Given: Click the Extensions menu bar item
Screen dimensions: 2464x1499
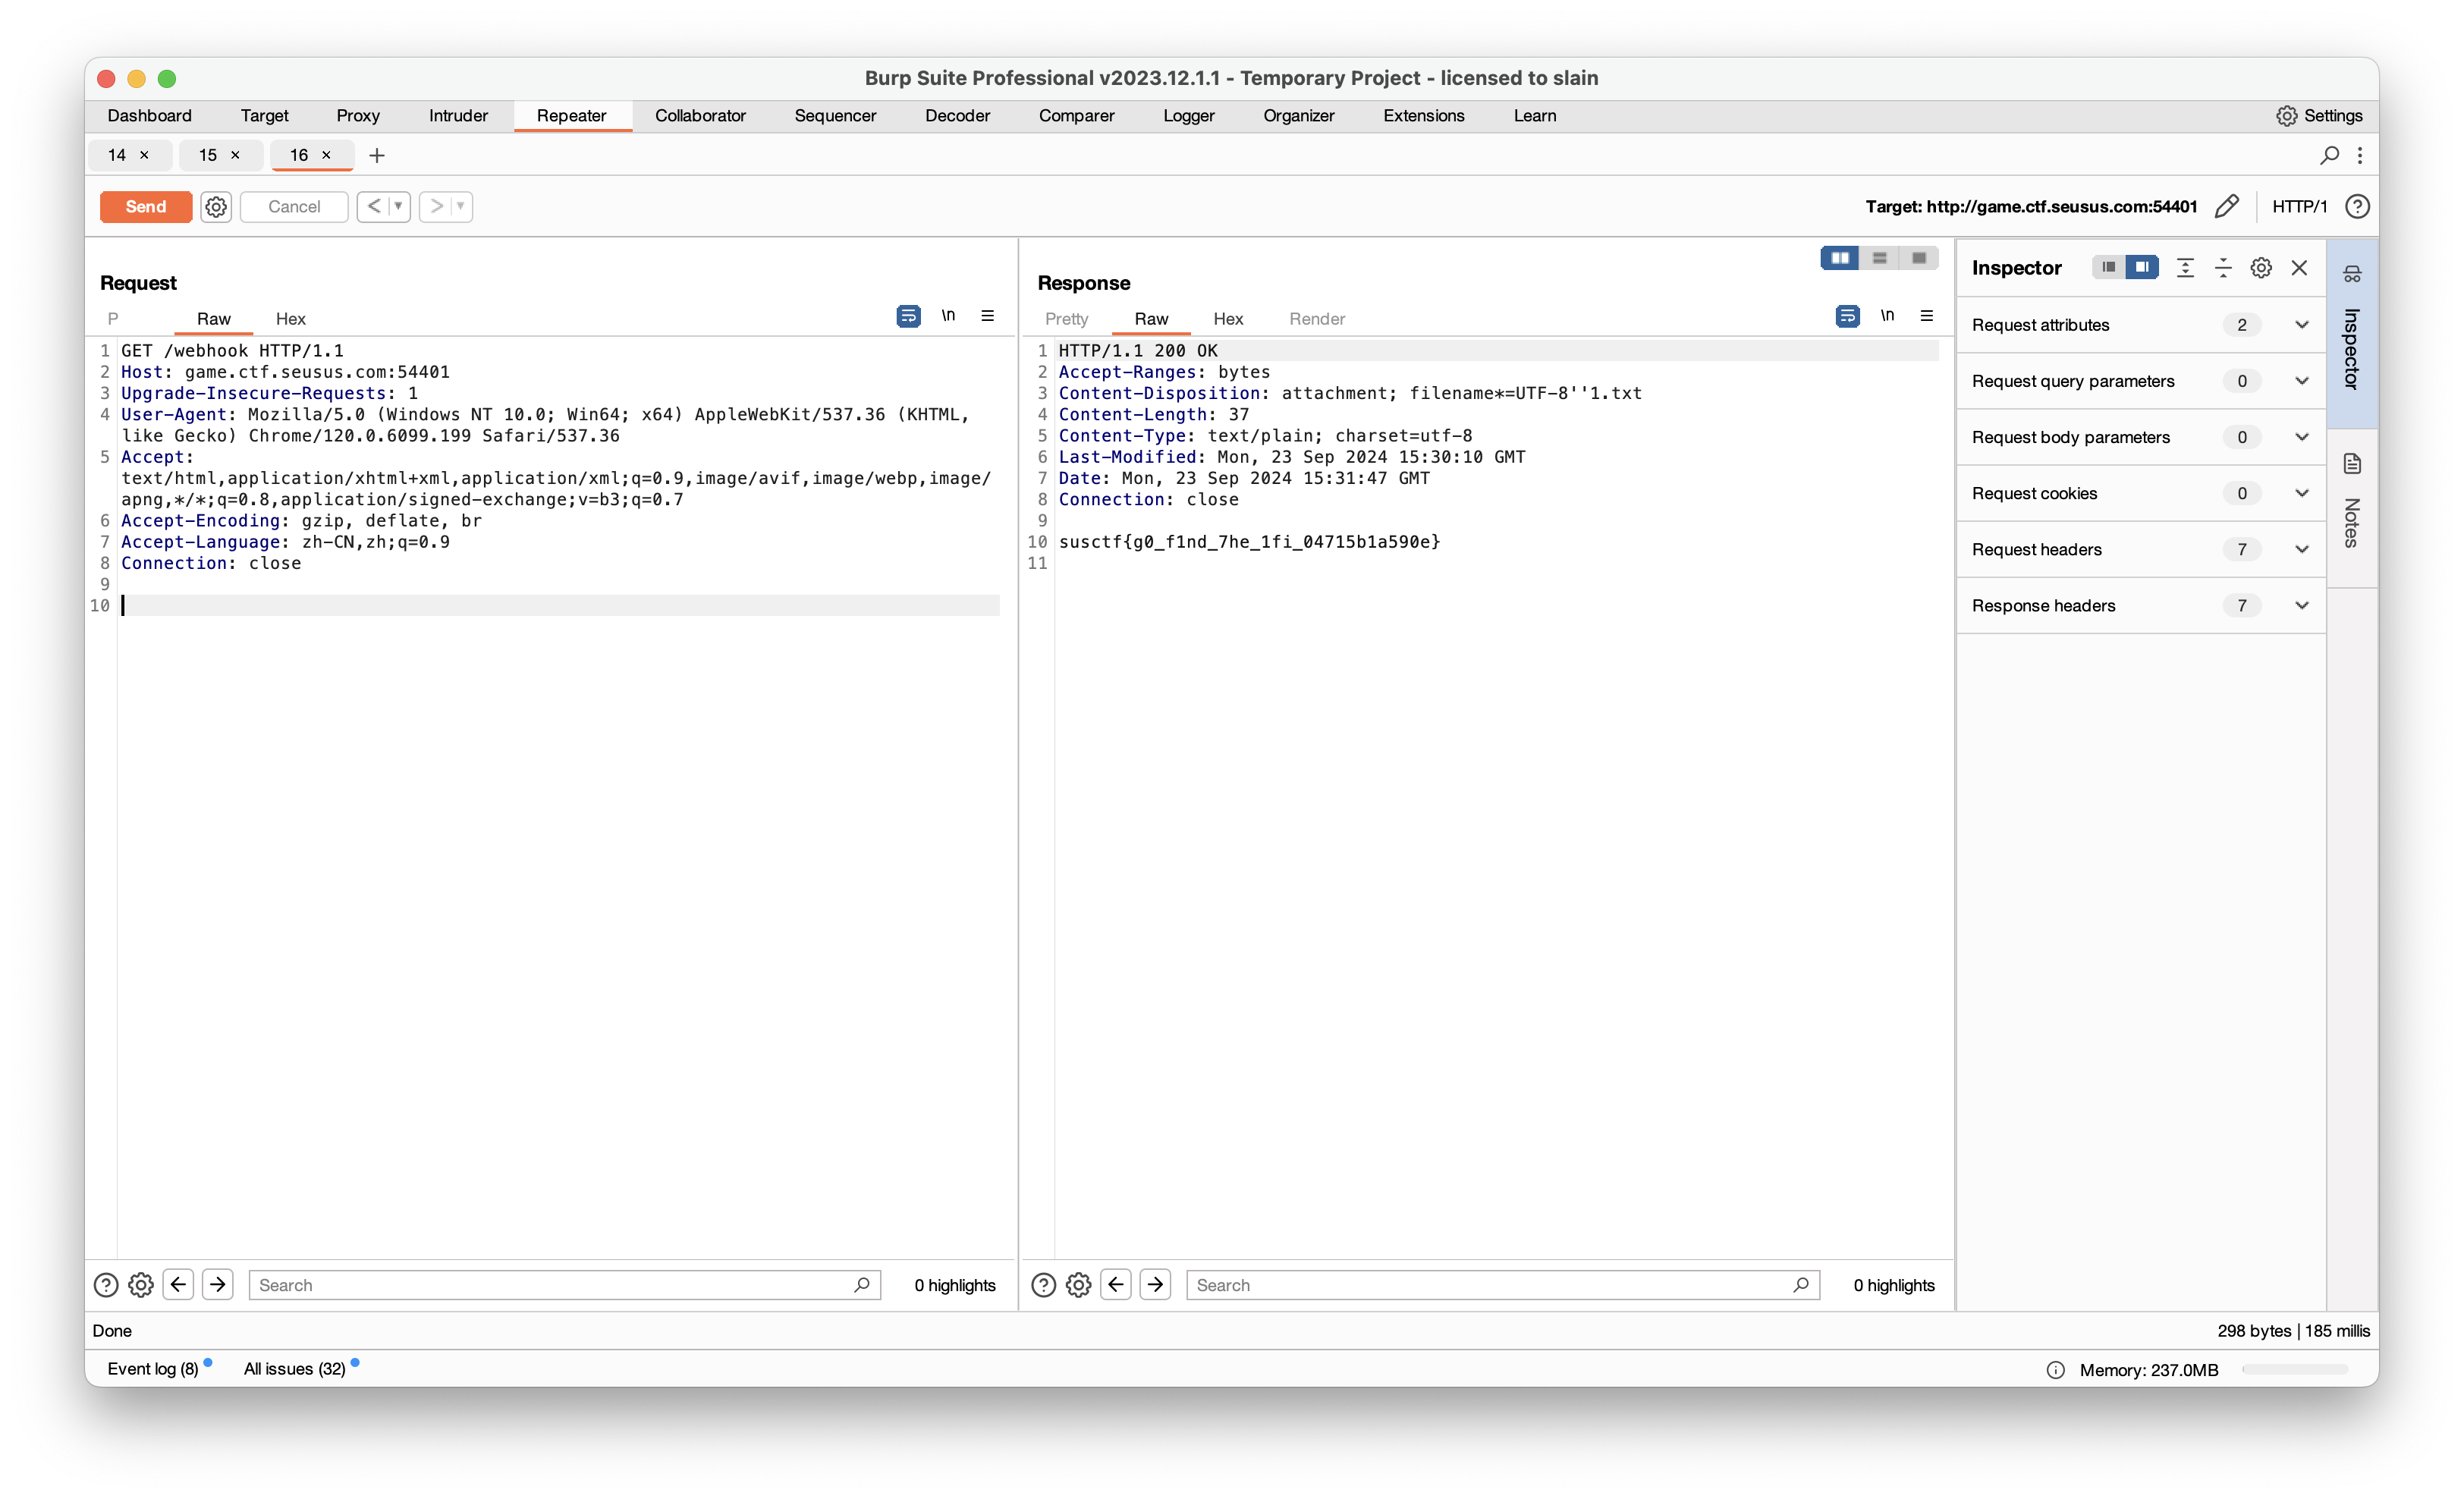Looking at the screenshot, I should tap(1422, 116).
